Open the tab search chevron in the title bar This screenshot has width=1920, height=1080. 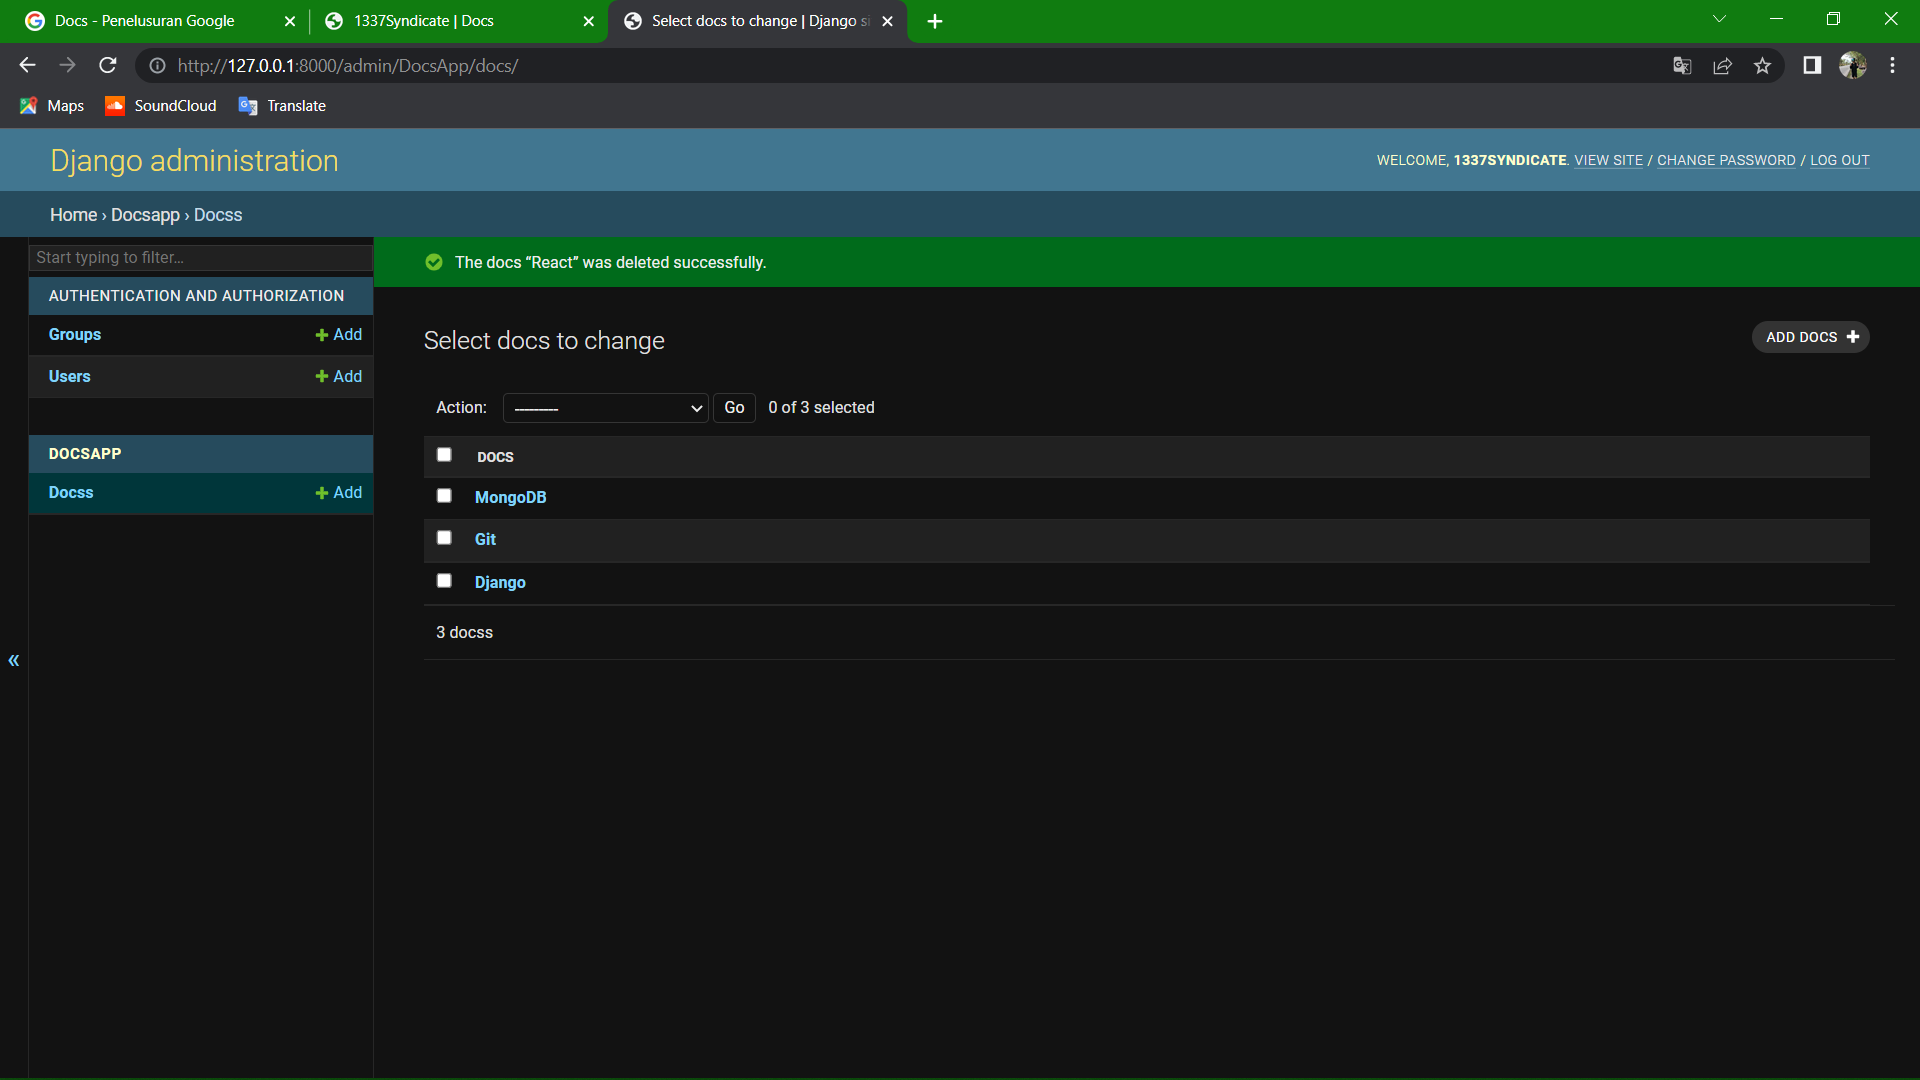tap(1719, 20)
